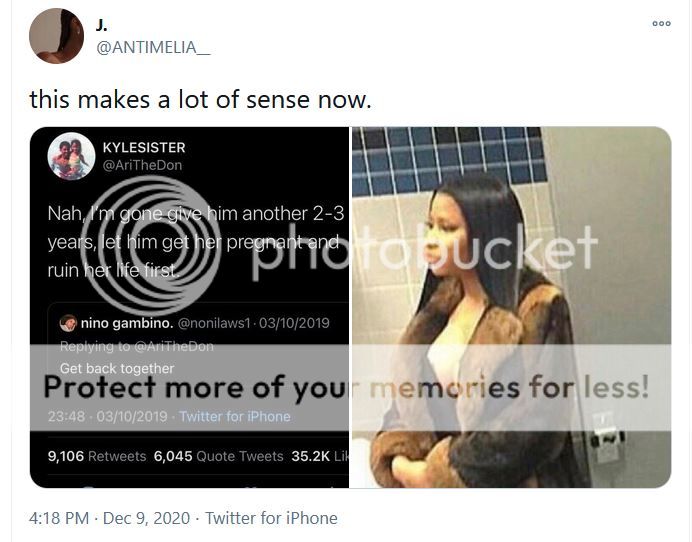Image resolution: width=692 pixels, height=542 pixels.
Task: Open the three-dot more options menu
Action: coord(661,23)
